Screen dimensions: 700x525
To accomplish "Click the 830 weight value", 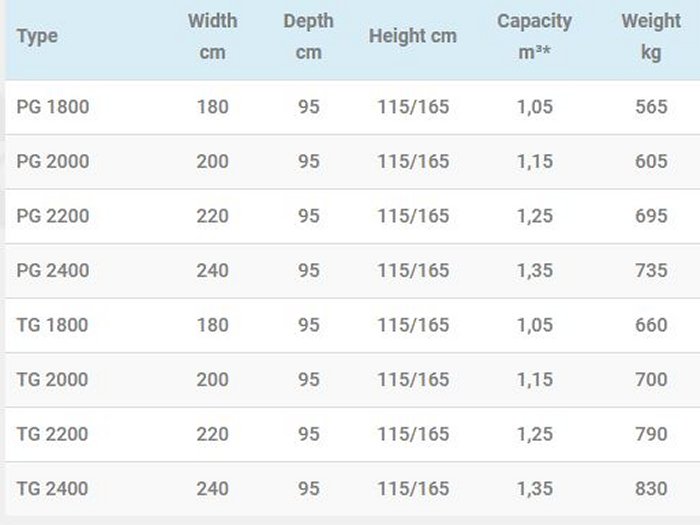I will tap(651, 489).
